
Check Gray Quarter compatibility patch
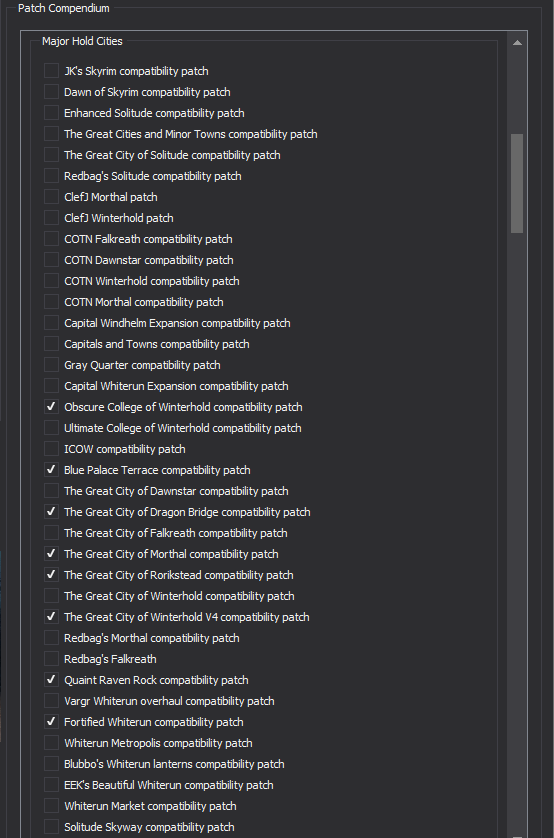[51, 364]
